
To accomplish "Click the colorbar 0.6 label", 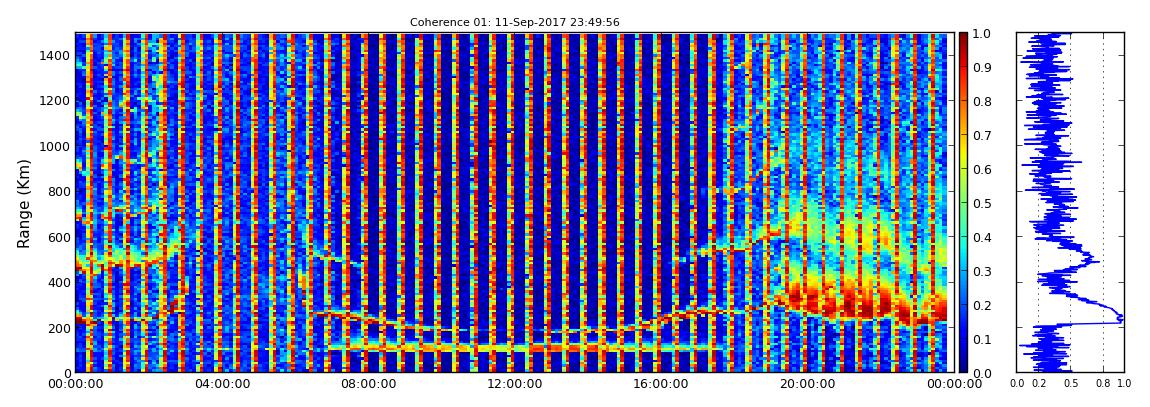I will 981,169.
